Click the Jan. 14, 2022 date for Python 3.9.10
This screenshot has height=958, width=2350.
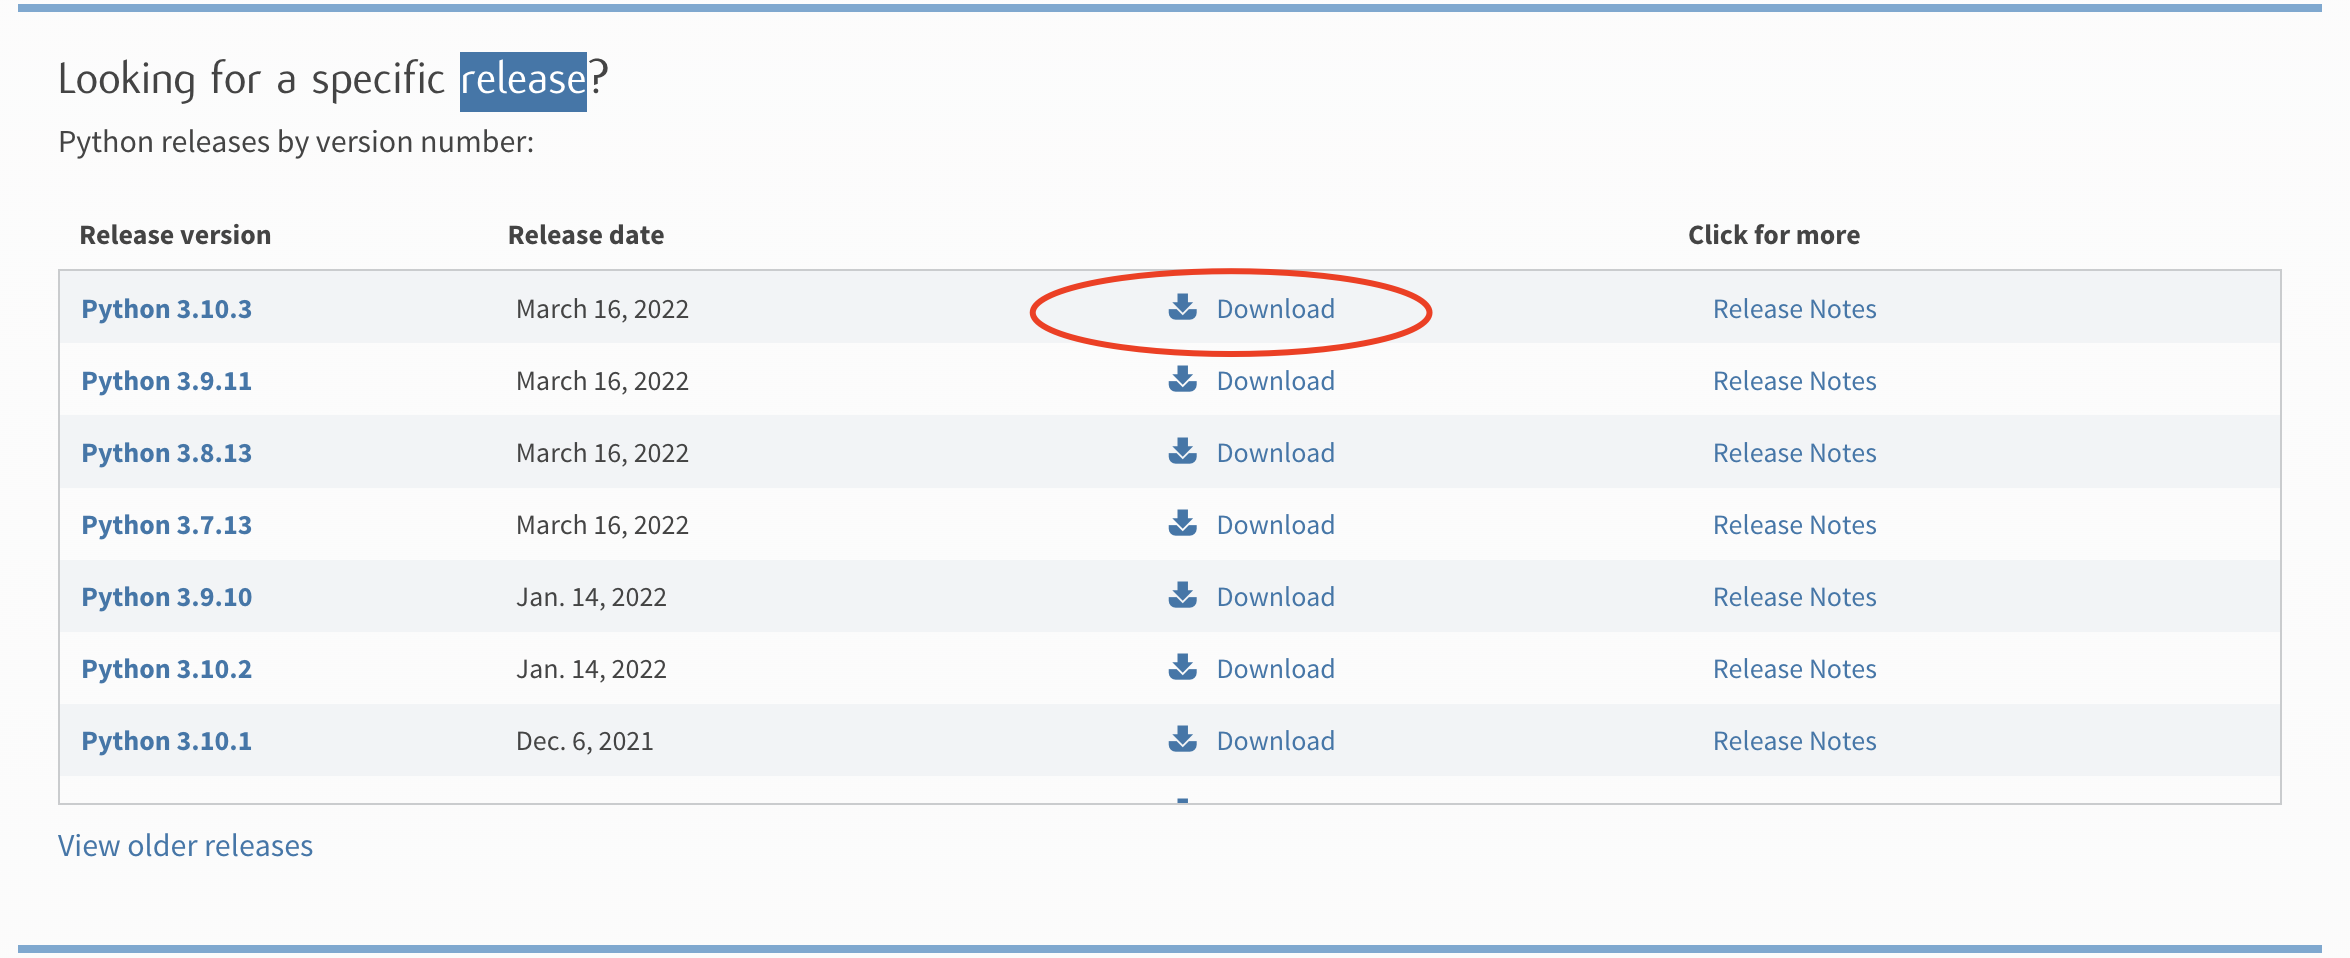591,597
